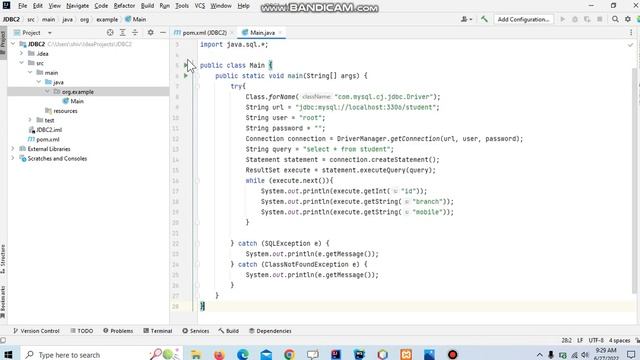Open Chrome from the taskbar
640x360 pixels.
click(x=289, y=354)
